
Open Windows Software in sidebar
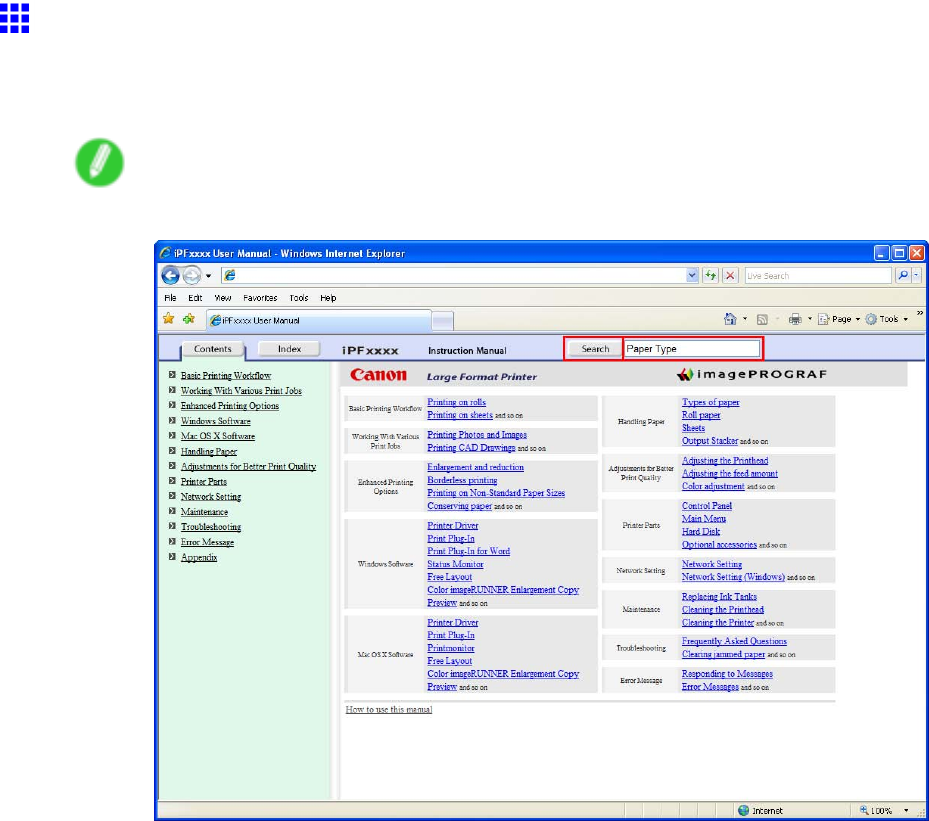point(216,421)
